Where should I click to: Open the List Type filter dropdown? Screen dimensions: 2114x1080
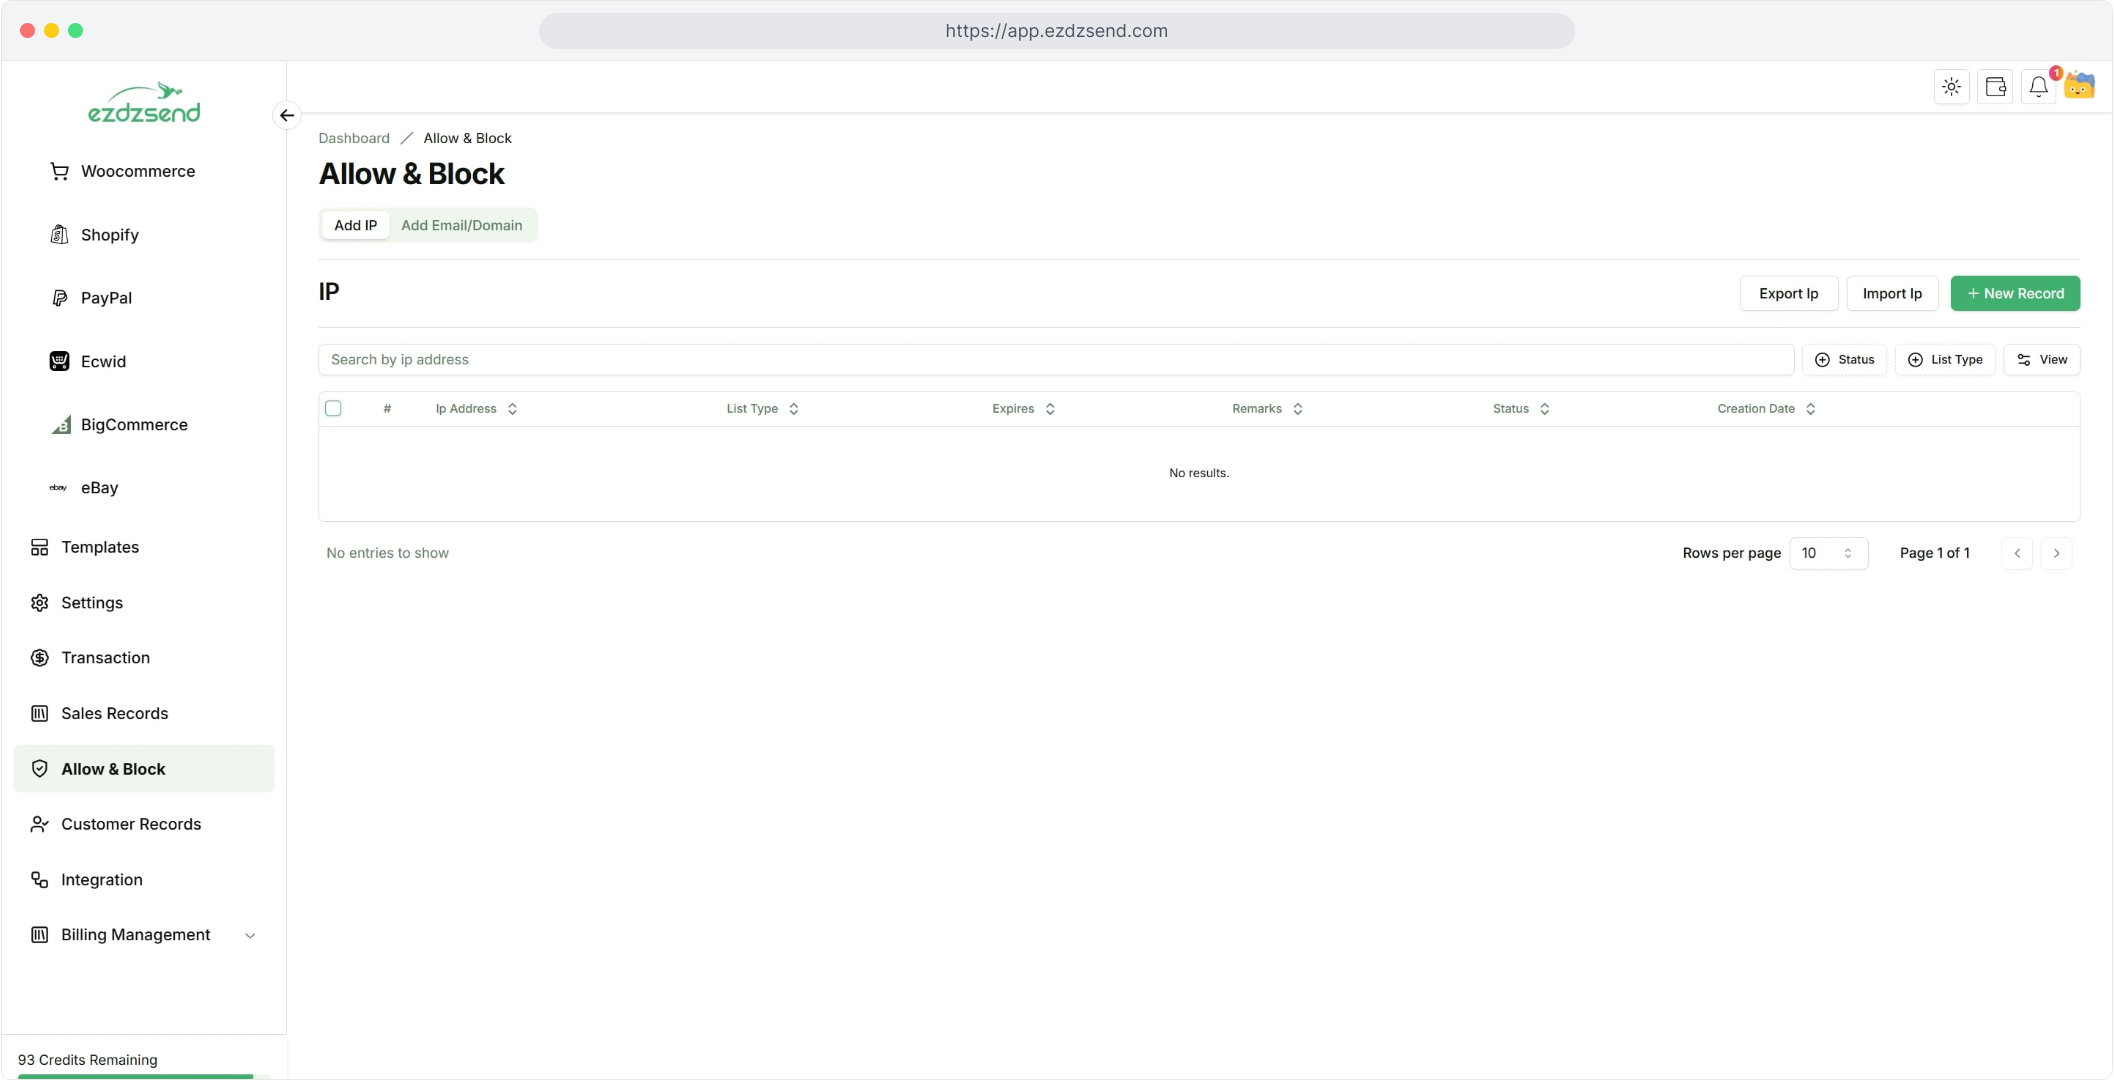tap(1945, 360)
